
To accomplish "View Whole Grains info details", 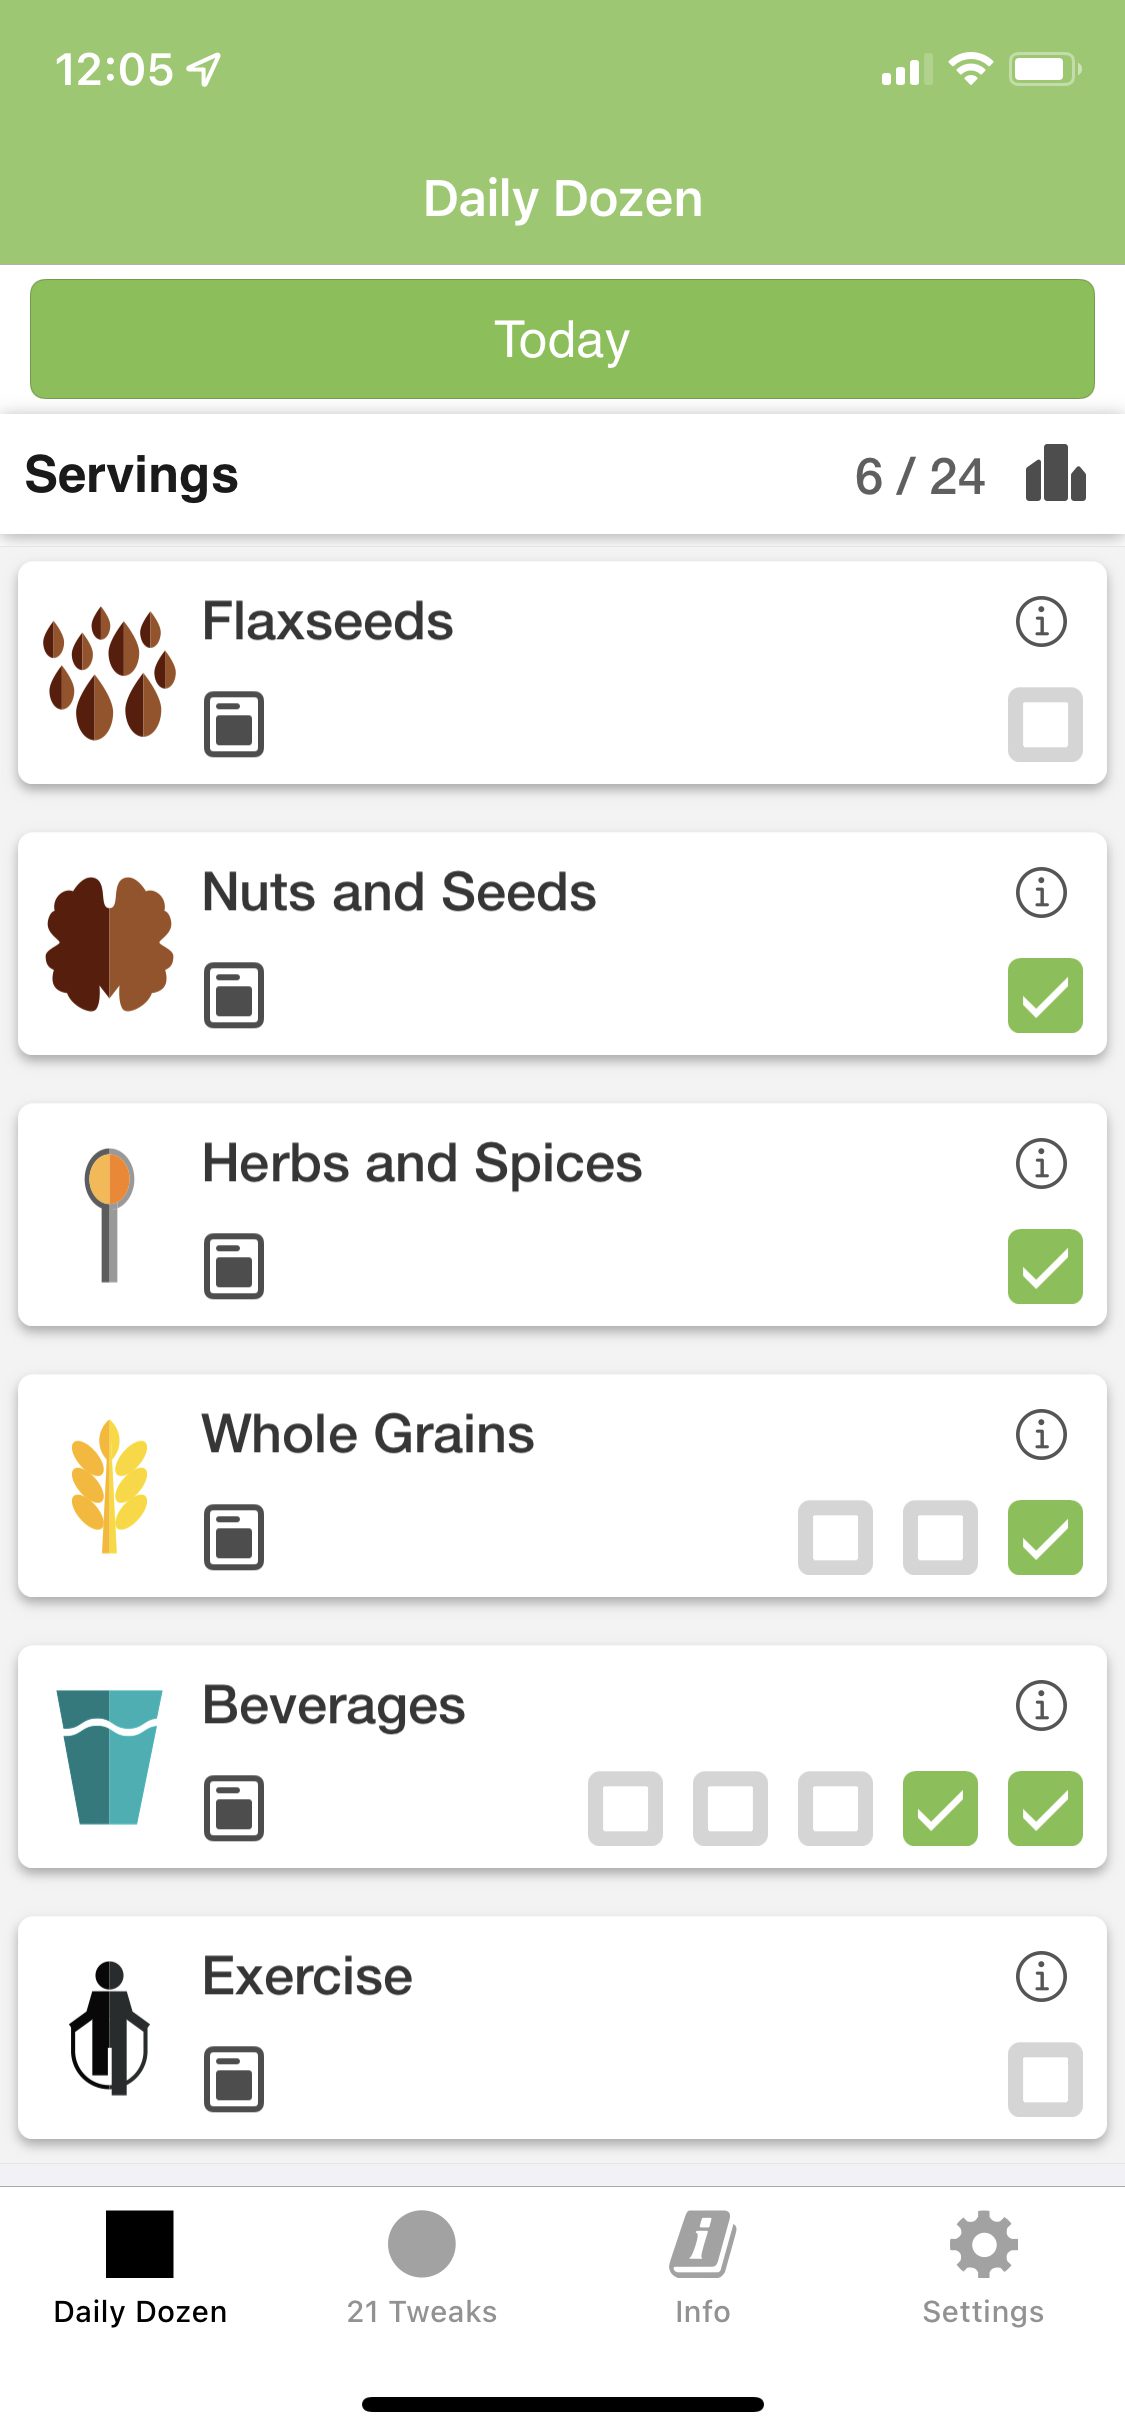I will [1041, 1435].
